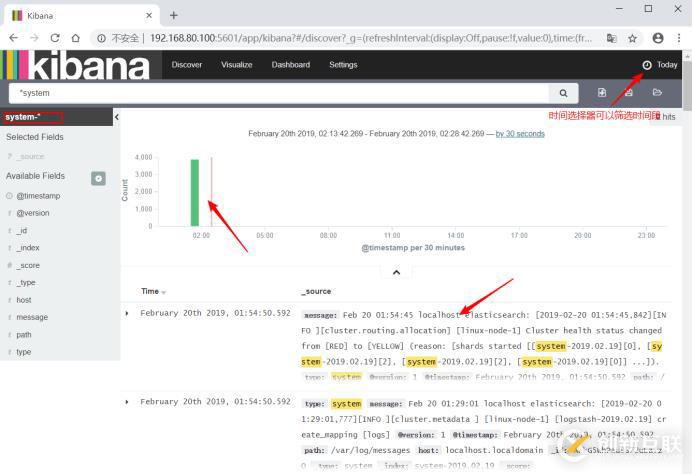Select the type field at list bottom
The image size is (692, 474).
point(23,352)
